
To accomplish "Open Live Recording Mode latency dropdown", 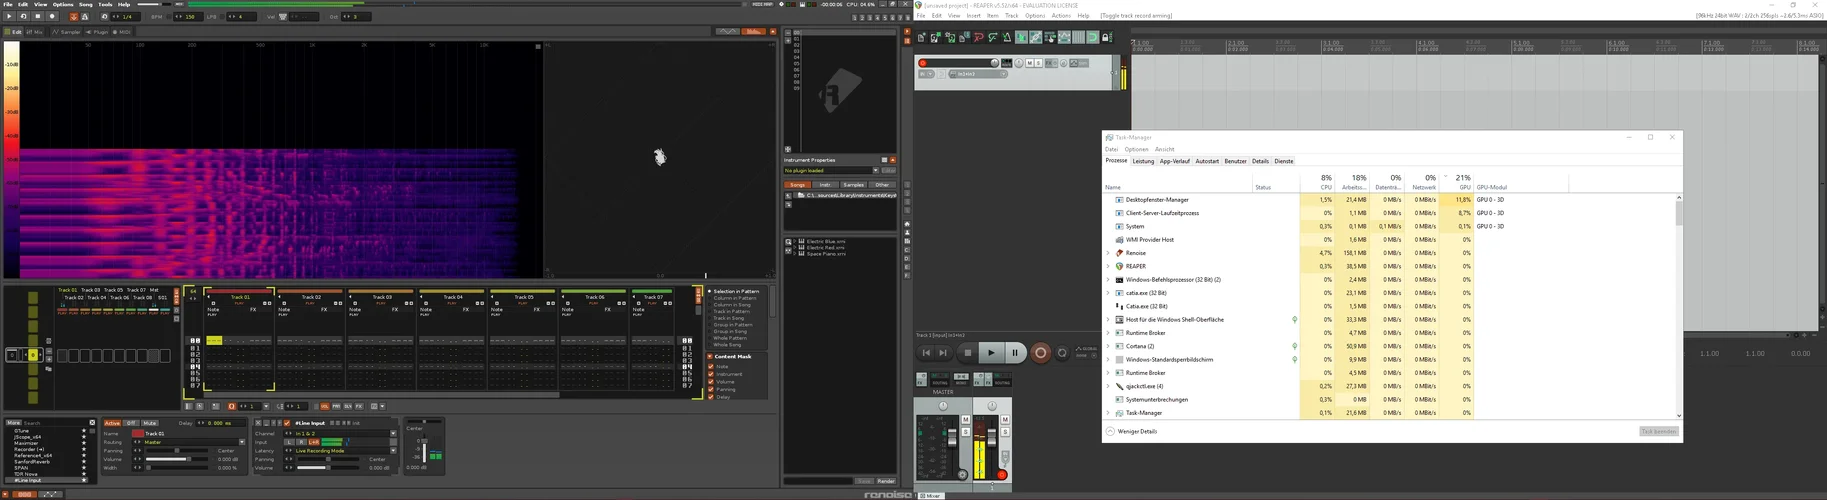I will click(392, 451).
